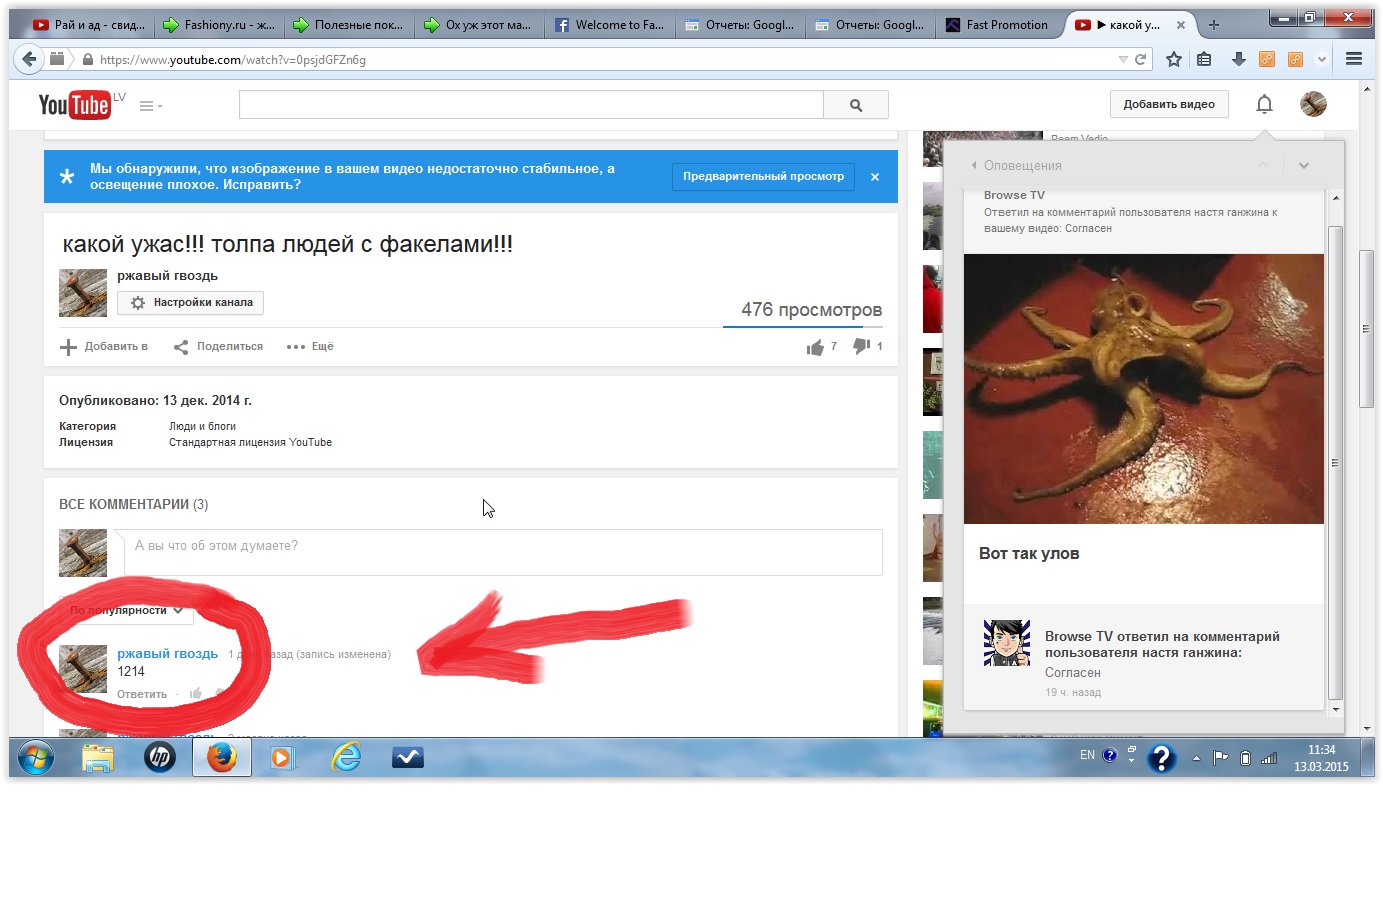The height and width of the screenshot is (900, 1383).
Task: Click Browse TV avatar in notification
Action: (1007, 643)
